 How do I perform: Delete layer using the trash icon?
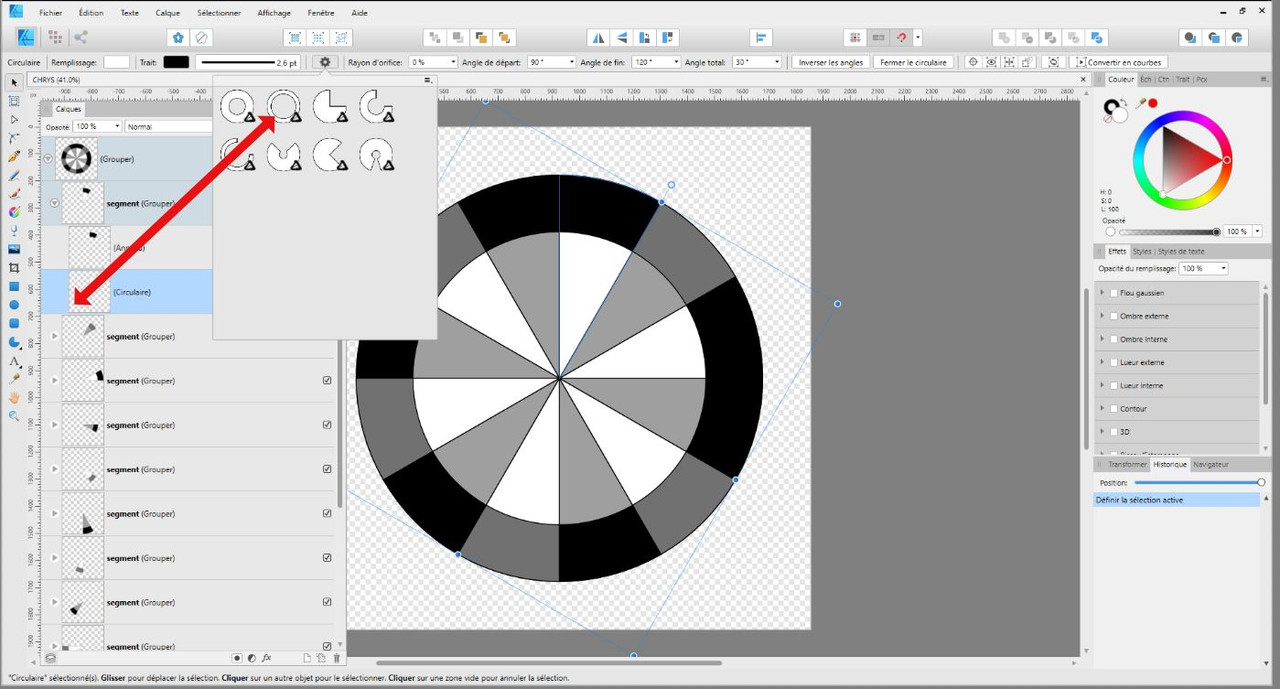click(x=337, y=658)
